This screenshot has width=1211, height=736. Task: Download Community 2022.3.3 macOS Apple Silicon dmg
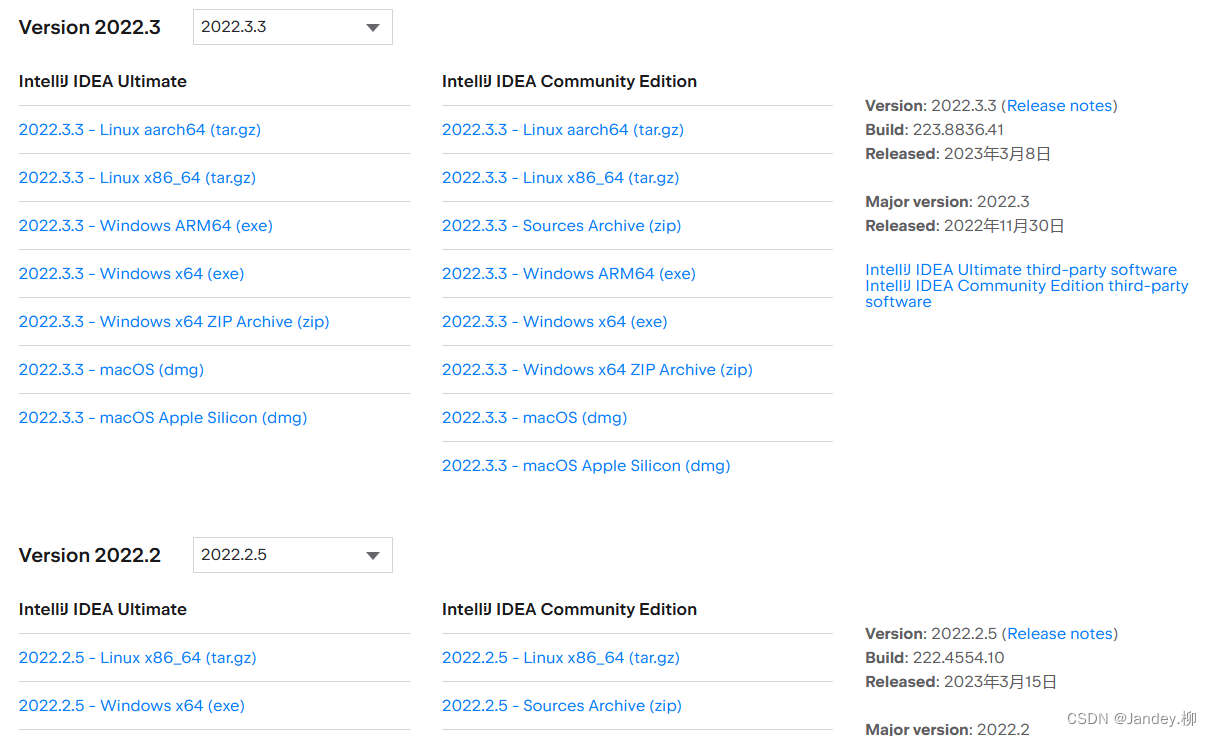(585, 466)
